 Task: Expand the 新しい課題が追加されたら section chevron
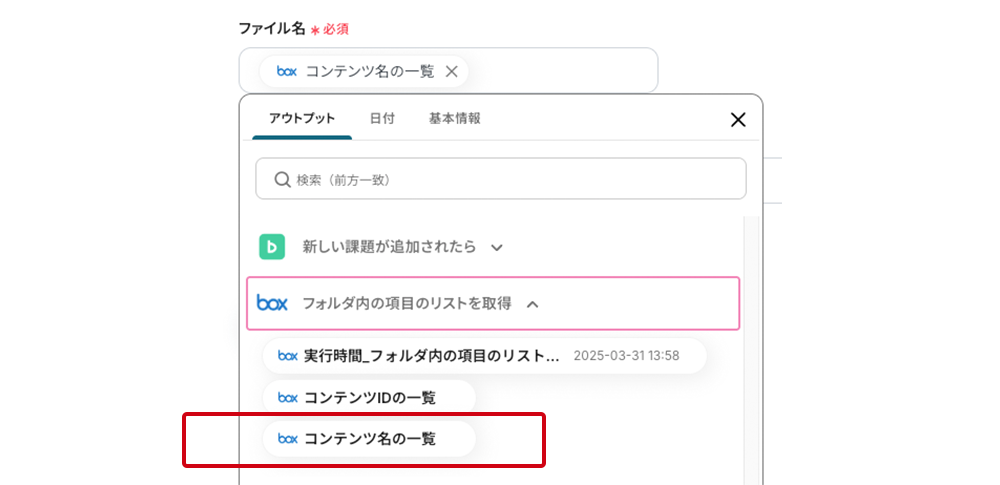(x=497, y=247)
